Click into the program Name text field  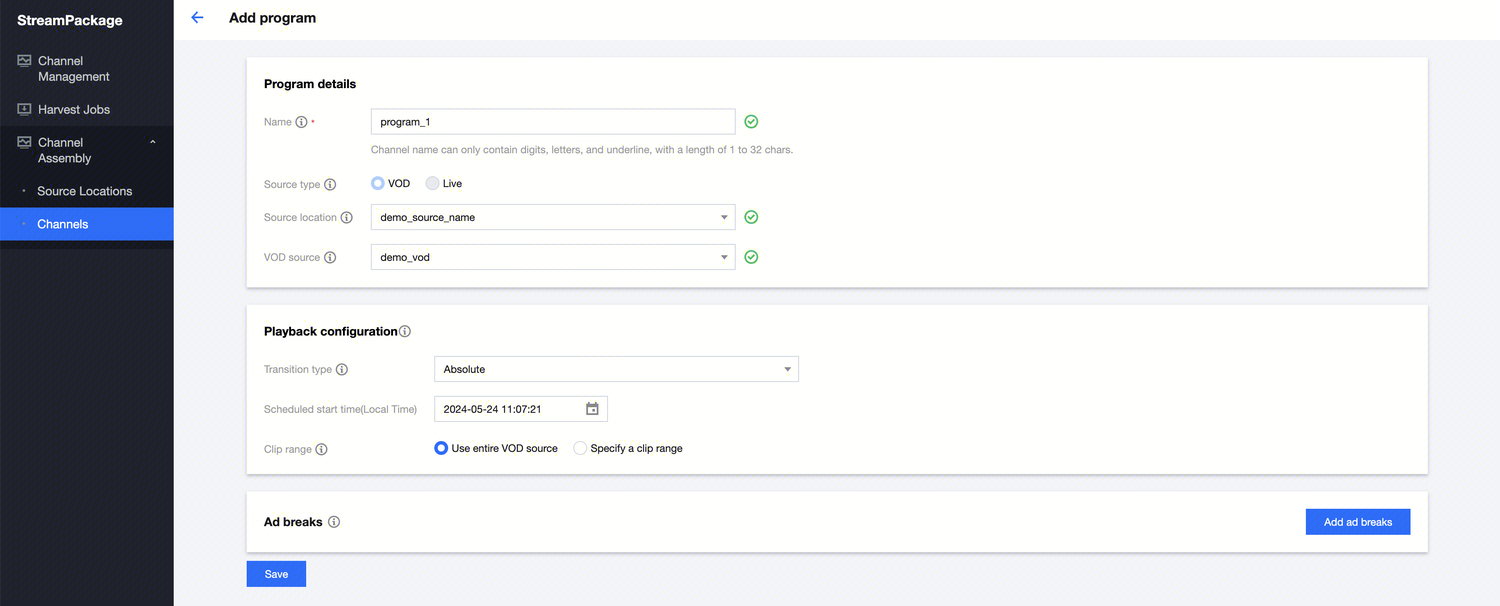coord(552,122)
